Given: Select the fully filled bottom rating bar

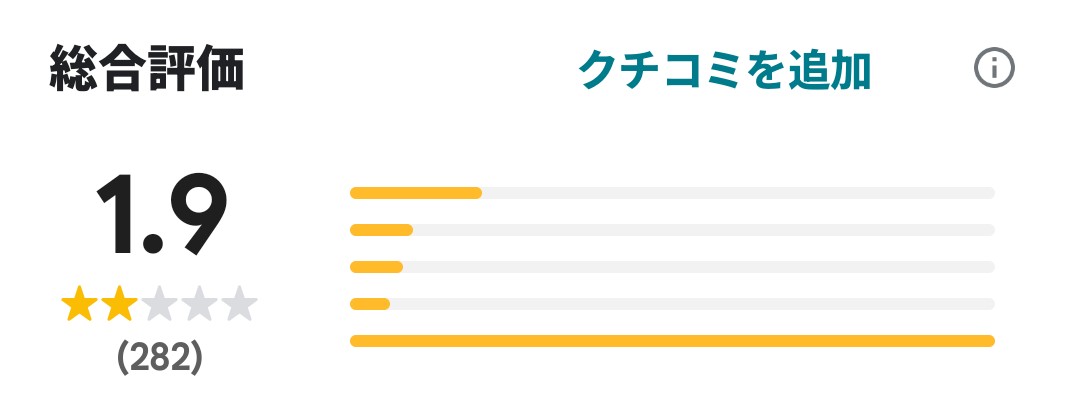Looking at the screenshot, I should pyautogui.click(x=672, y=341).
